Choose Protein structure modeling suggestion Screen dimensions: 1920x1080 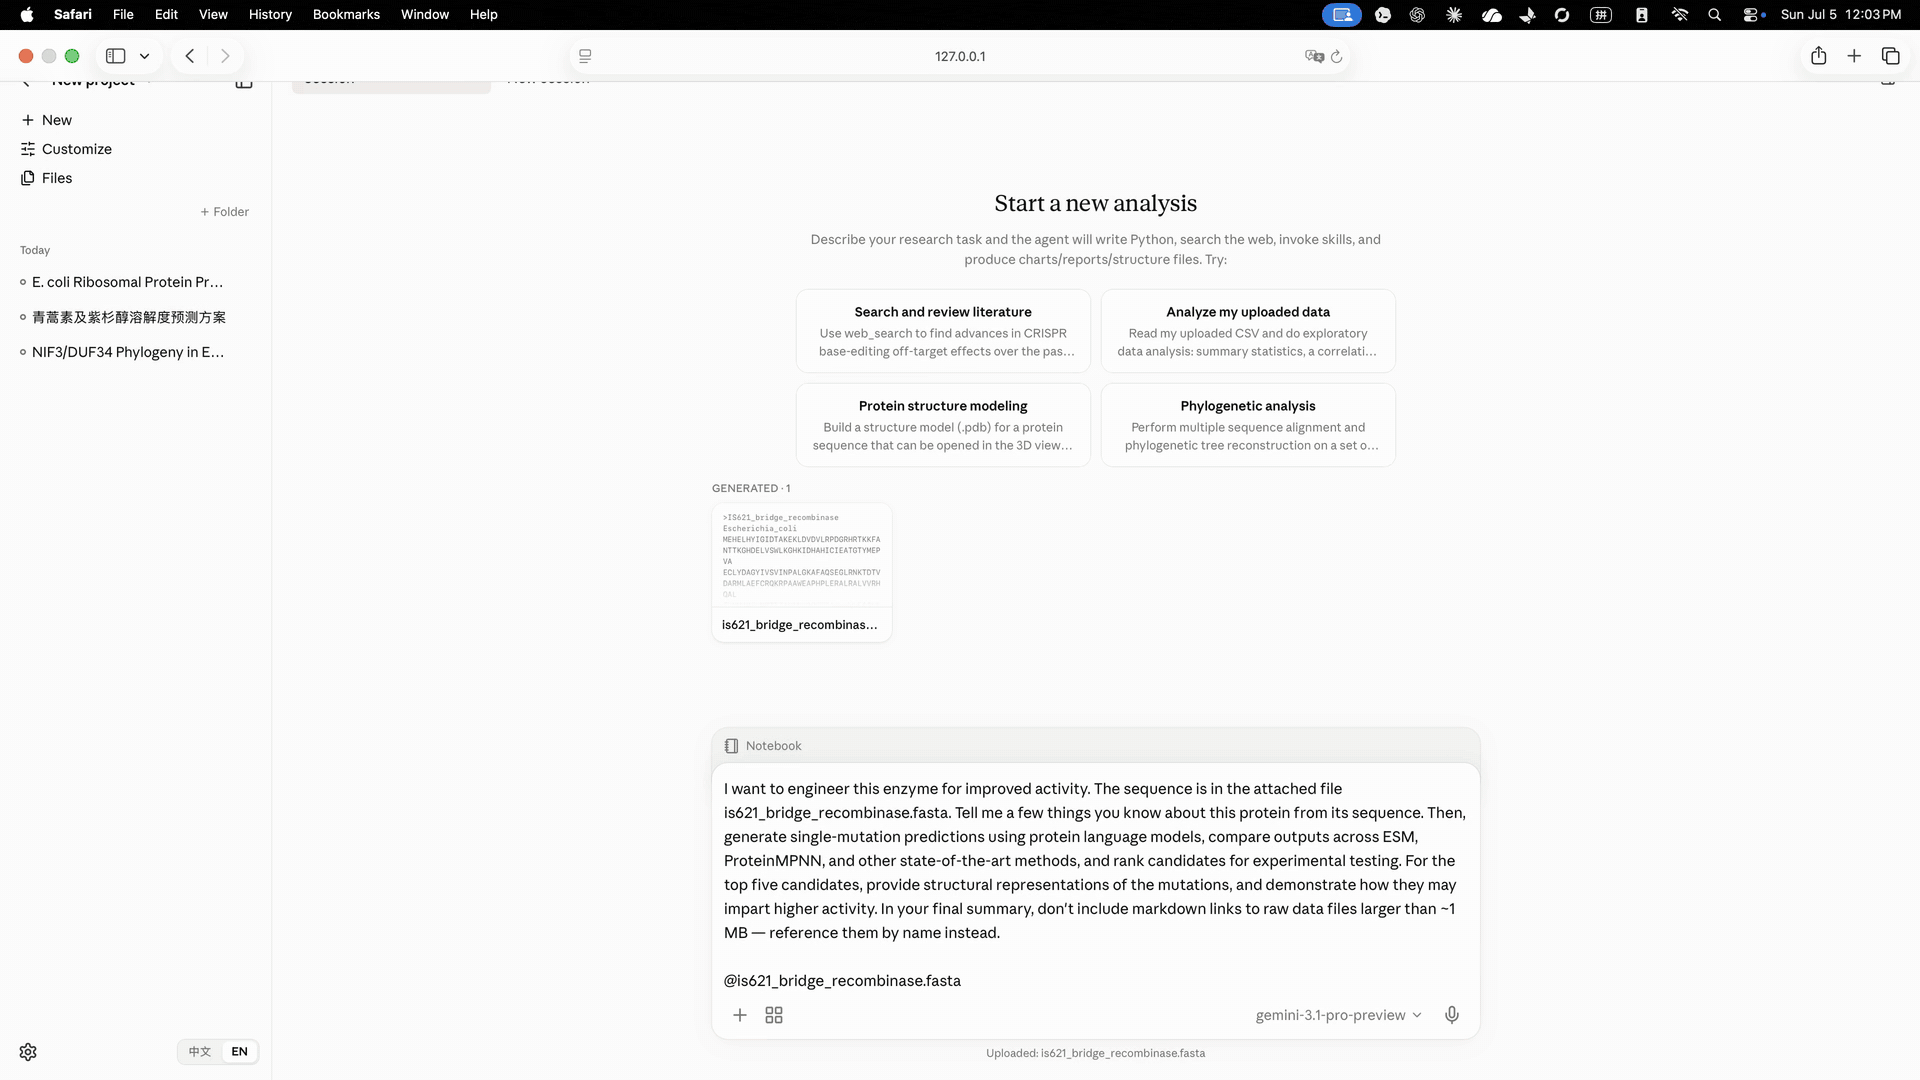click(x=943, y=425)
